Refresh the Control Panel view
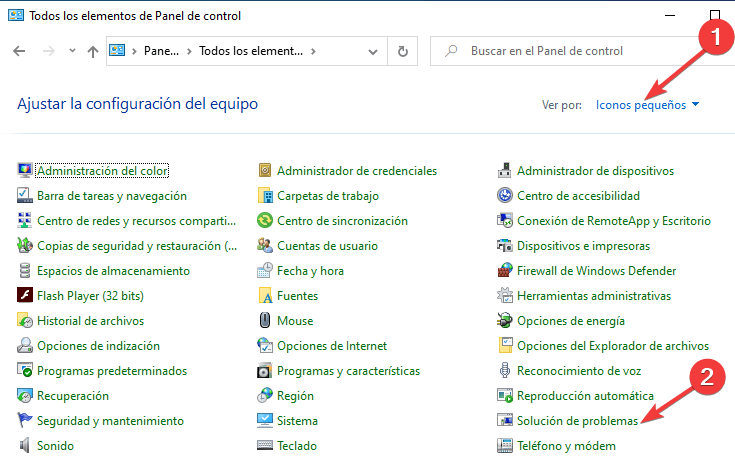This screenshot has height=468, width=735. [x=403, y=51]
